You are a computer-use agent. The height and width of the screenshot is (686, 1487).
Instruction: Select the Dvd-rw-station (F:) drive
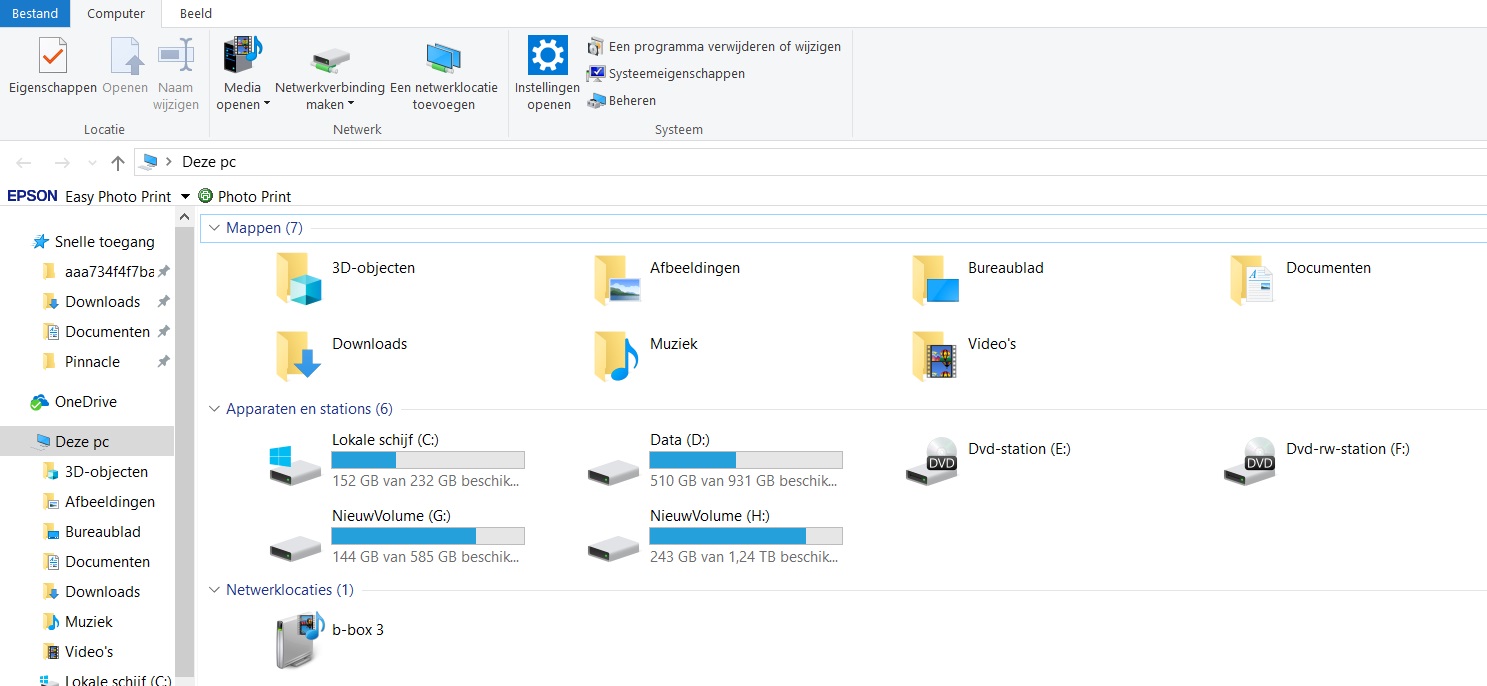pyautogui.click(x=1318, y=461)
